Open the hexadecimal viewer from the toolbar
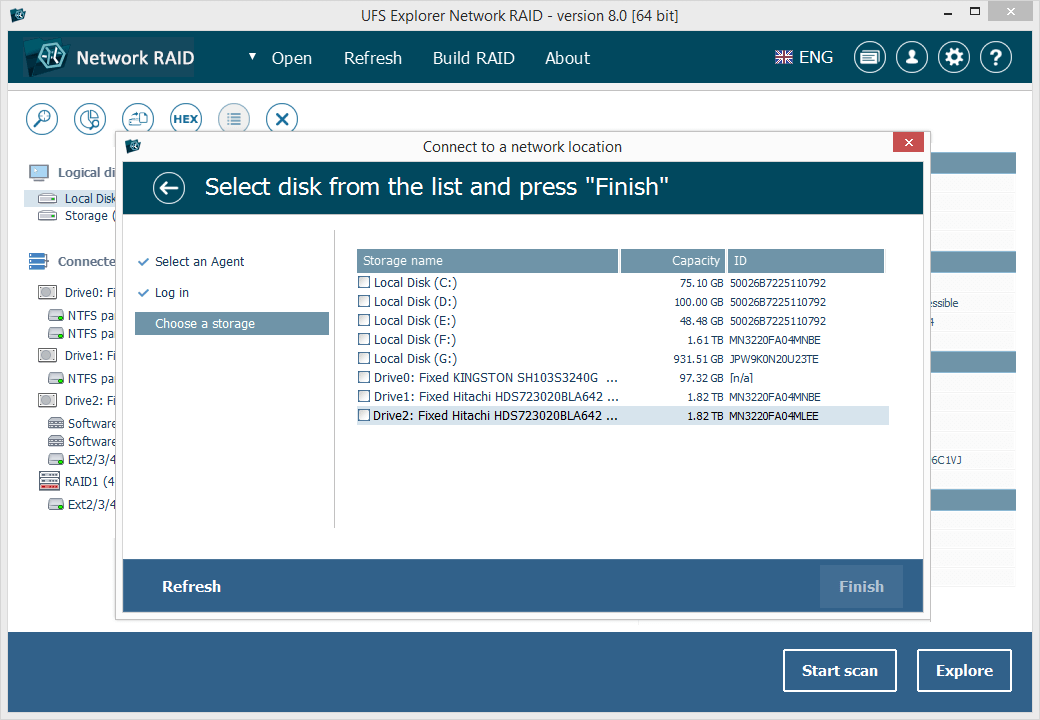Screen dimensions: 1040x720 185,118
